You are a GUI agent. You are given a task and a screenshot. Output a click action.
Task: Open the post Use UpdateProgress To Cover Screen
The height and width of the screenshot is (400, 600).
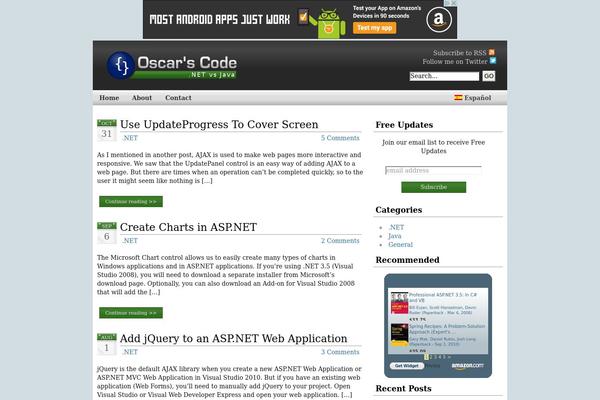(219, 124)
